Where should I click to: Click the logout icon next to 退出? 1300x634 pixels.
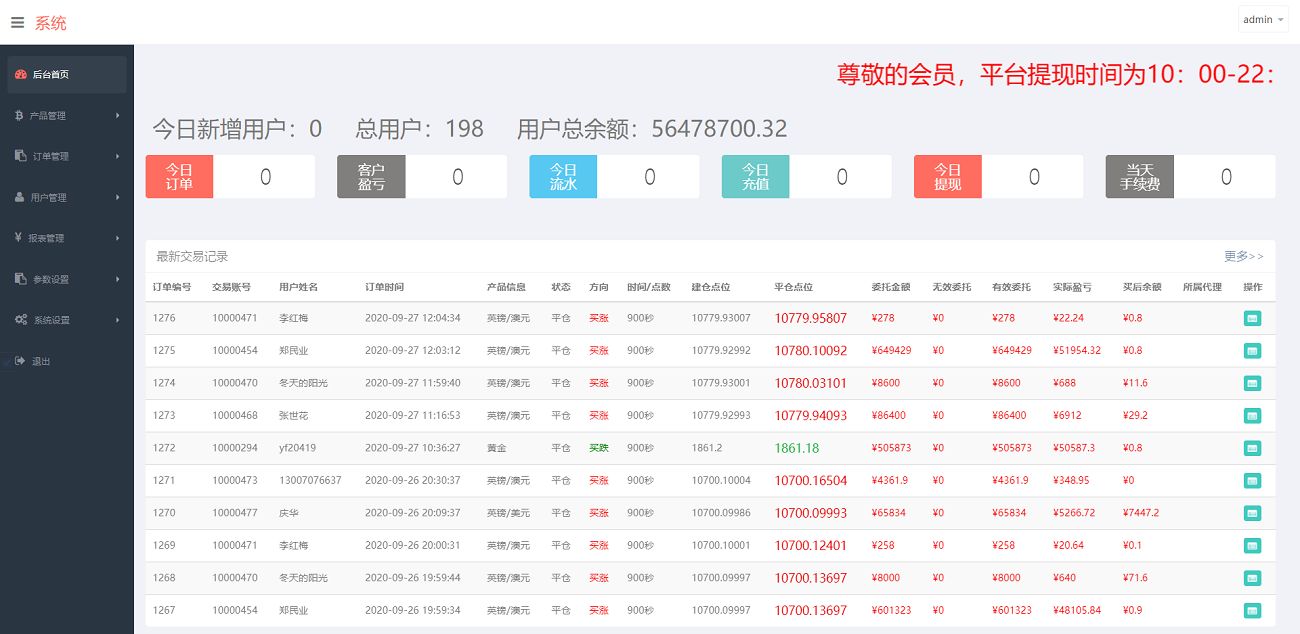tap(19, 361)
